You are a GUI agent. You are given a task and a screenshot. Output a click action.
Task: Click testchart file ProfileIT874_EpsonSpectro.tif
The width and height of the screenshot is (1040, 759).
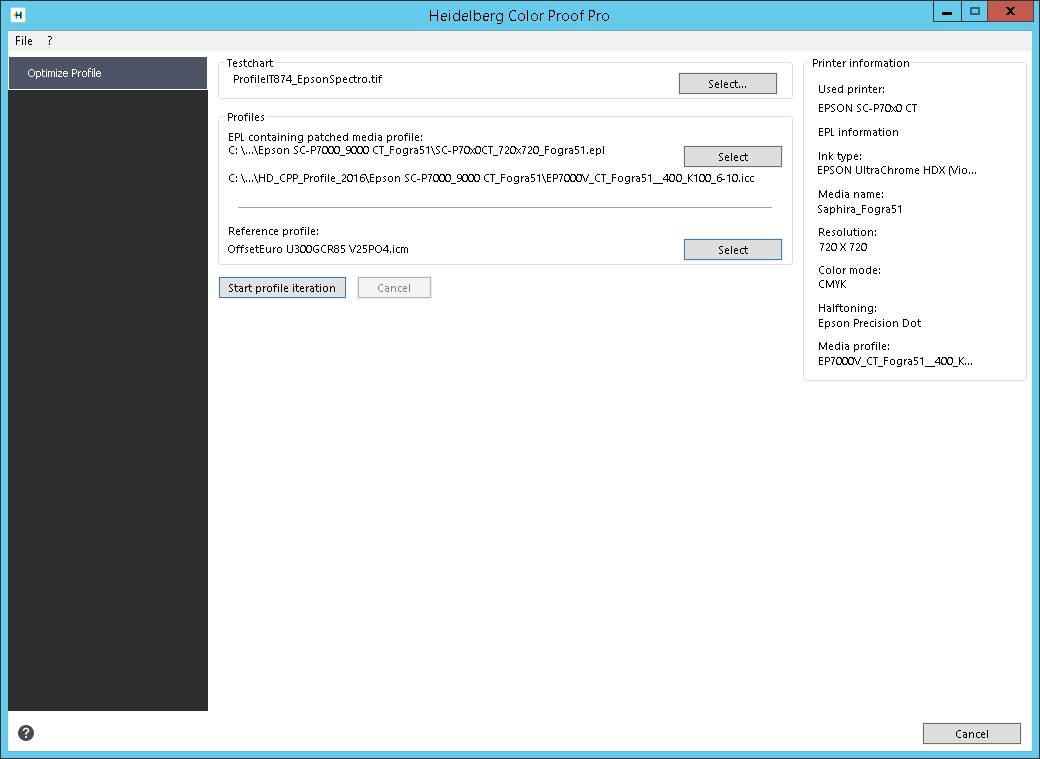pos(307,79)
